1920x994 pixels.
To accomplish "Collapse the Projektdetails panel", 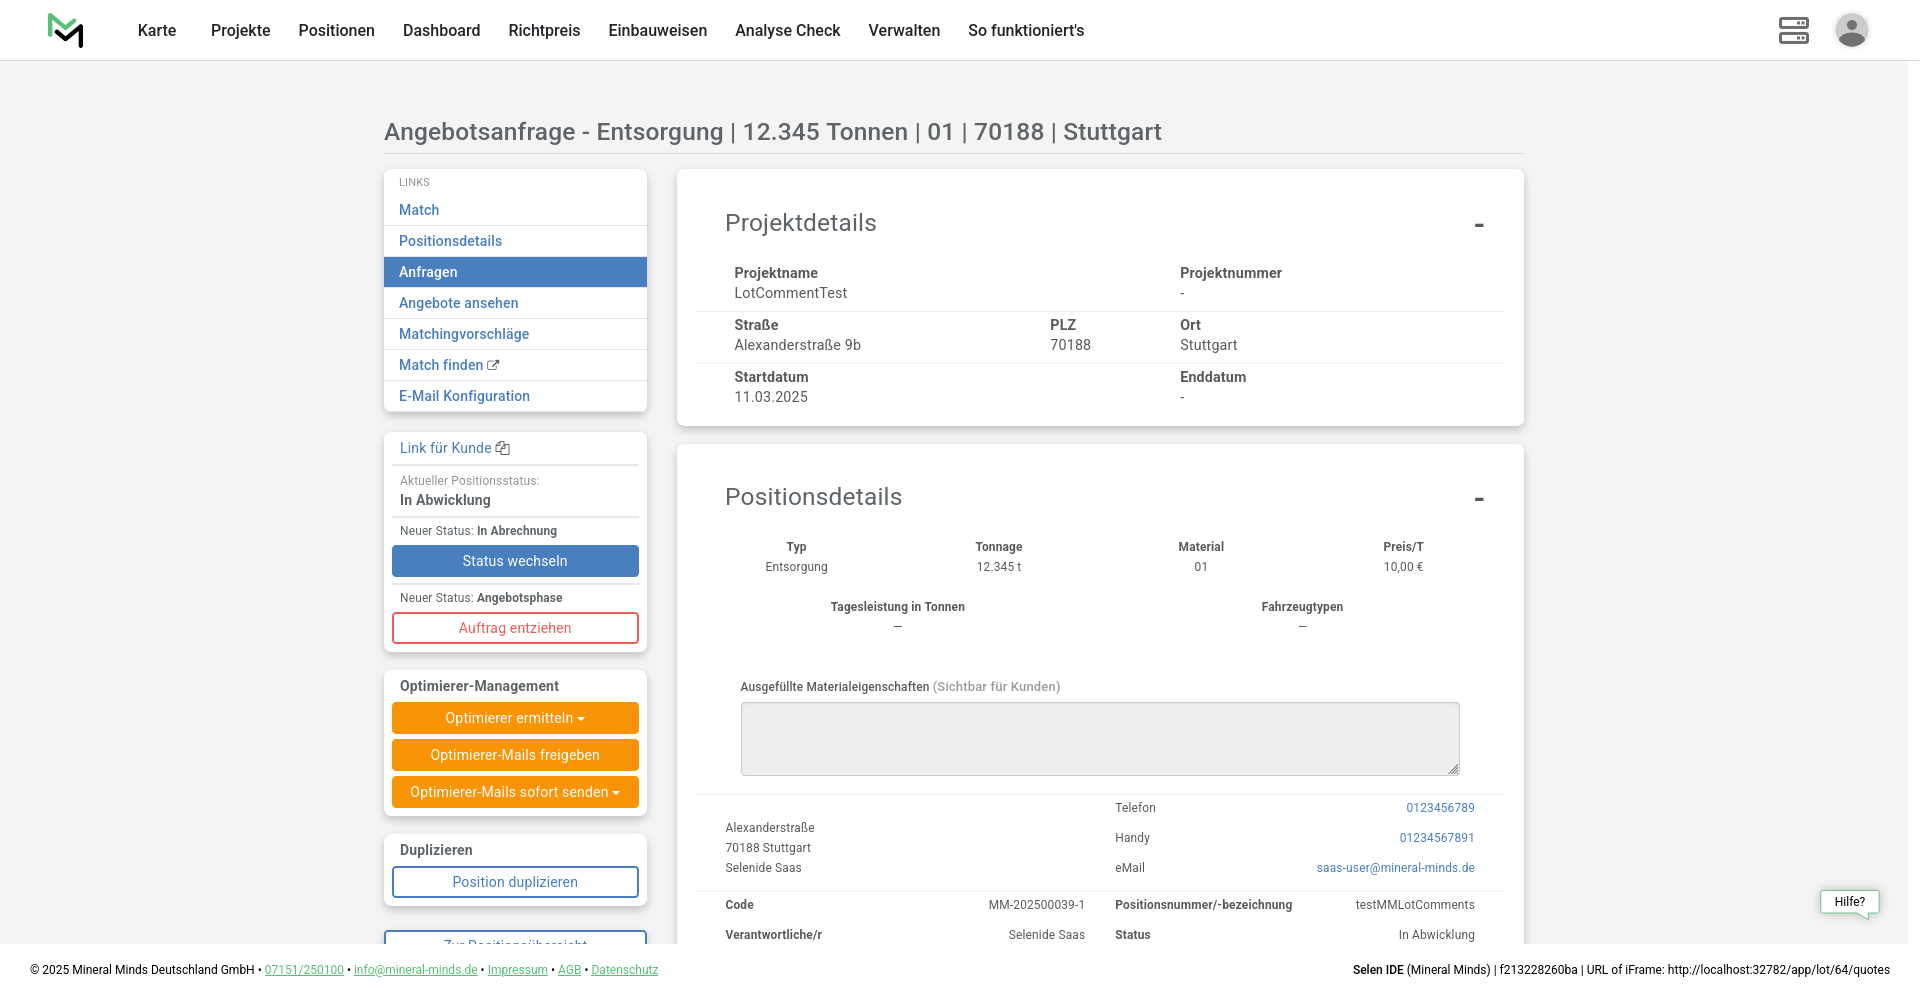I will click(1478, 225).
